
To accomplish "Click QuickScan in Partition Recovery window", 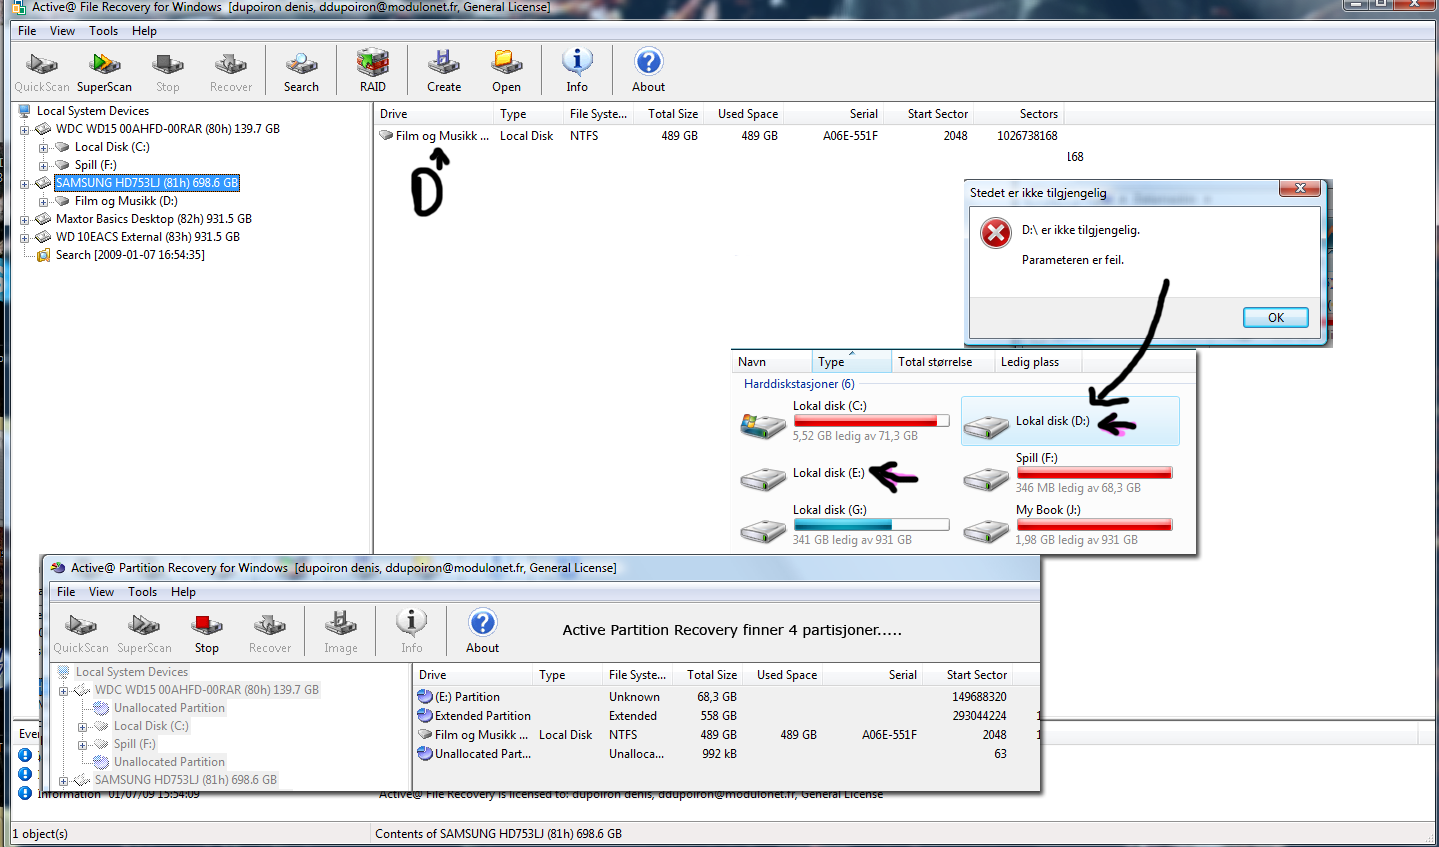I will [81, 633].
